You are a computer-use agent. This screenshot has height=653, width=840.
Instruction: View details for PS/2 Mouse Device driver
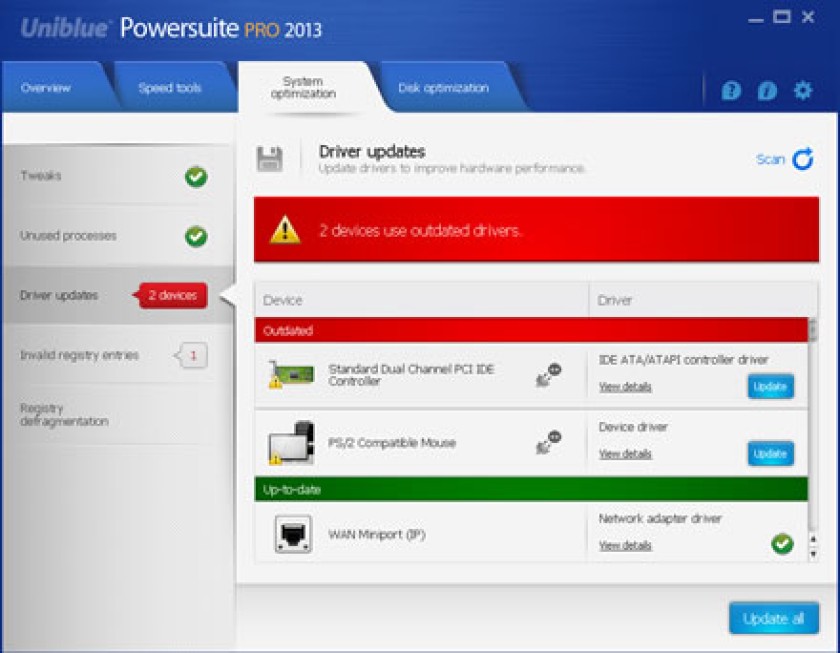click(625, 454)
